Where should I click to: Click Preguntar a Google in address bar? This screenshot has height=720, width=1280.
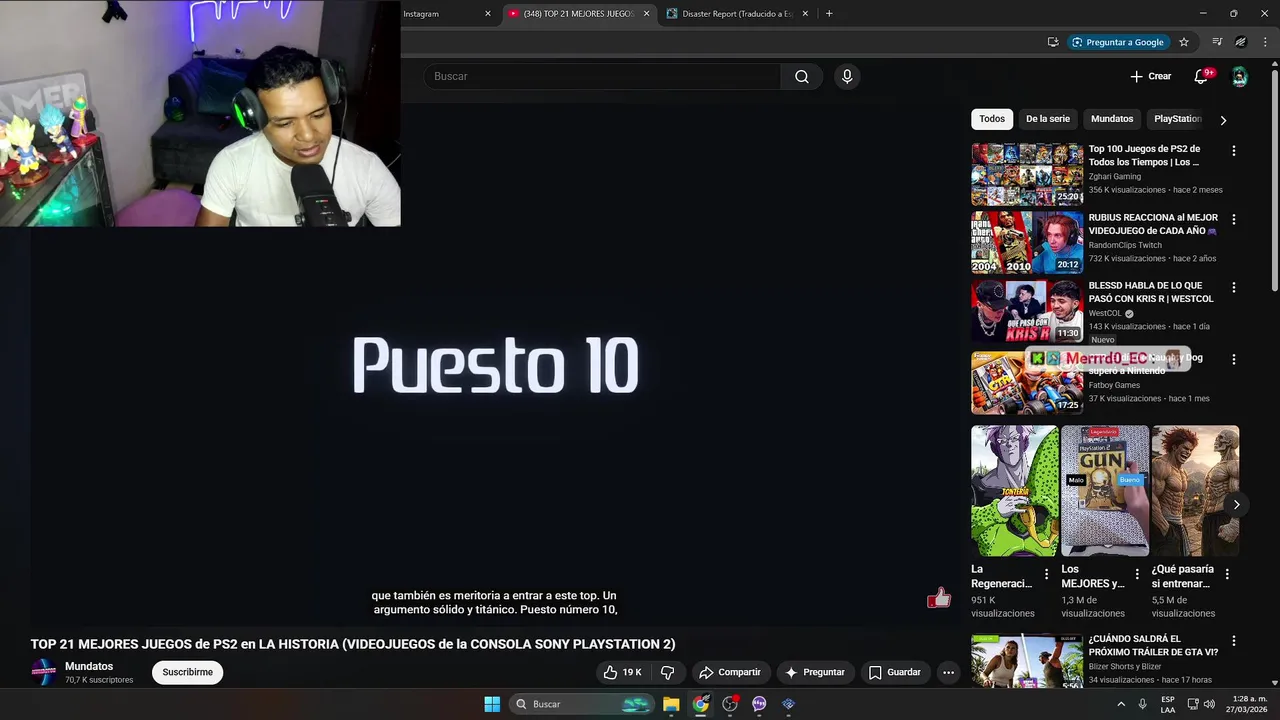click(x=1117, y=42)
